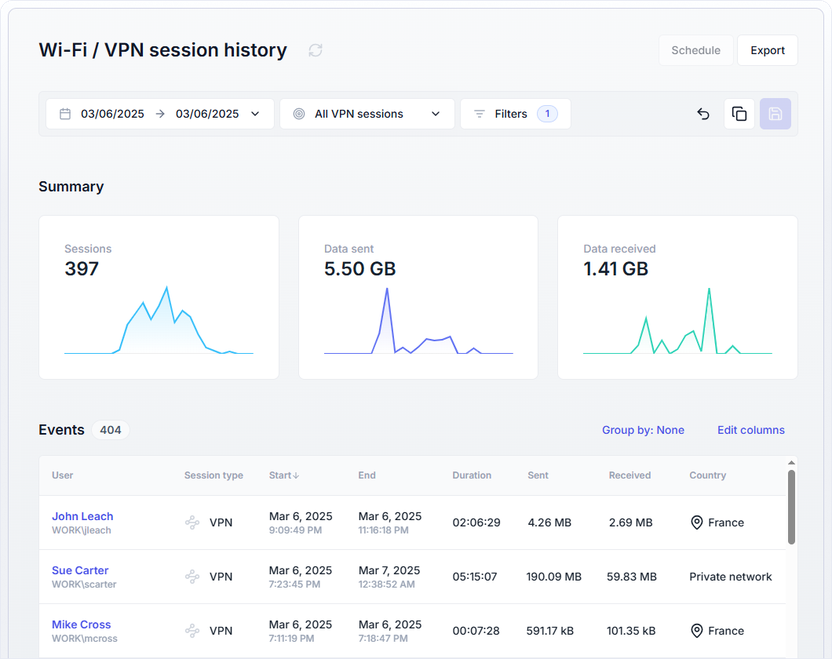Open John Leach user link
The height and width of the screenshot is (659, 832).
click(x=82, y=516)
